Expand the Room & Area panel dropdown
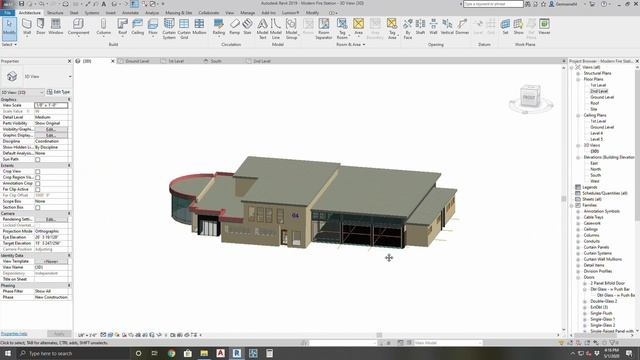The image size is (640, 360). [x=351, y=44]
